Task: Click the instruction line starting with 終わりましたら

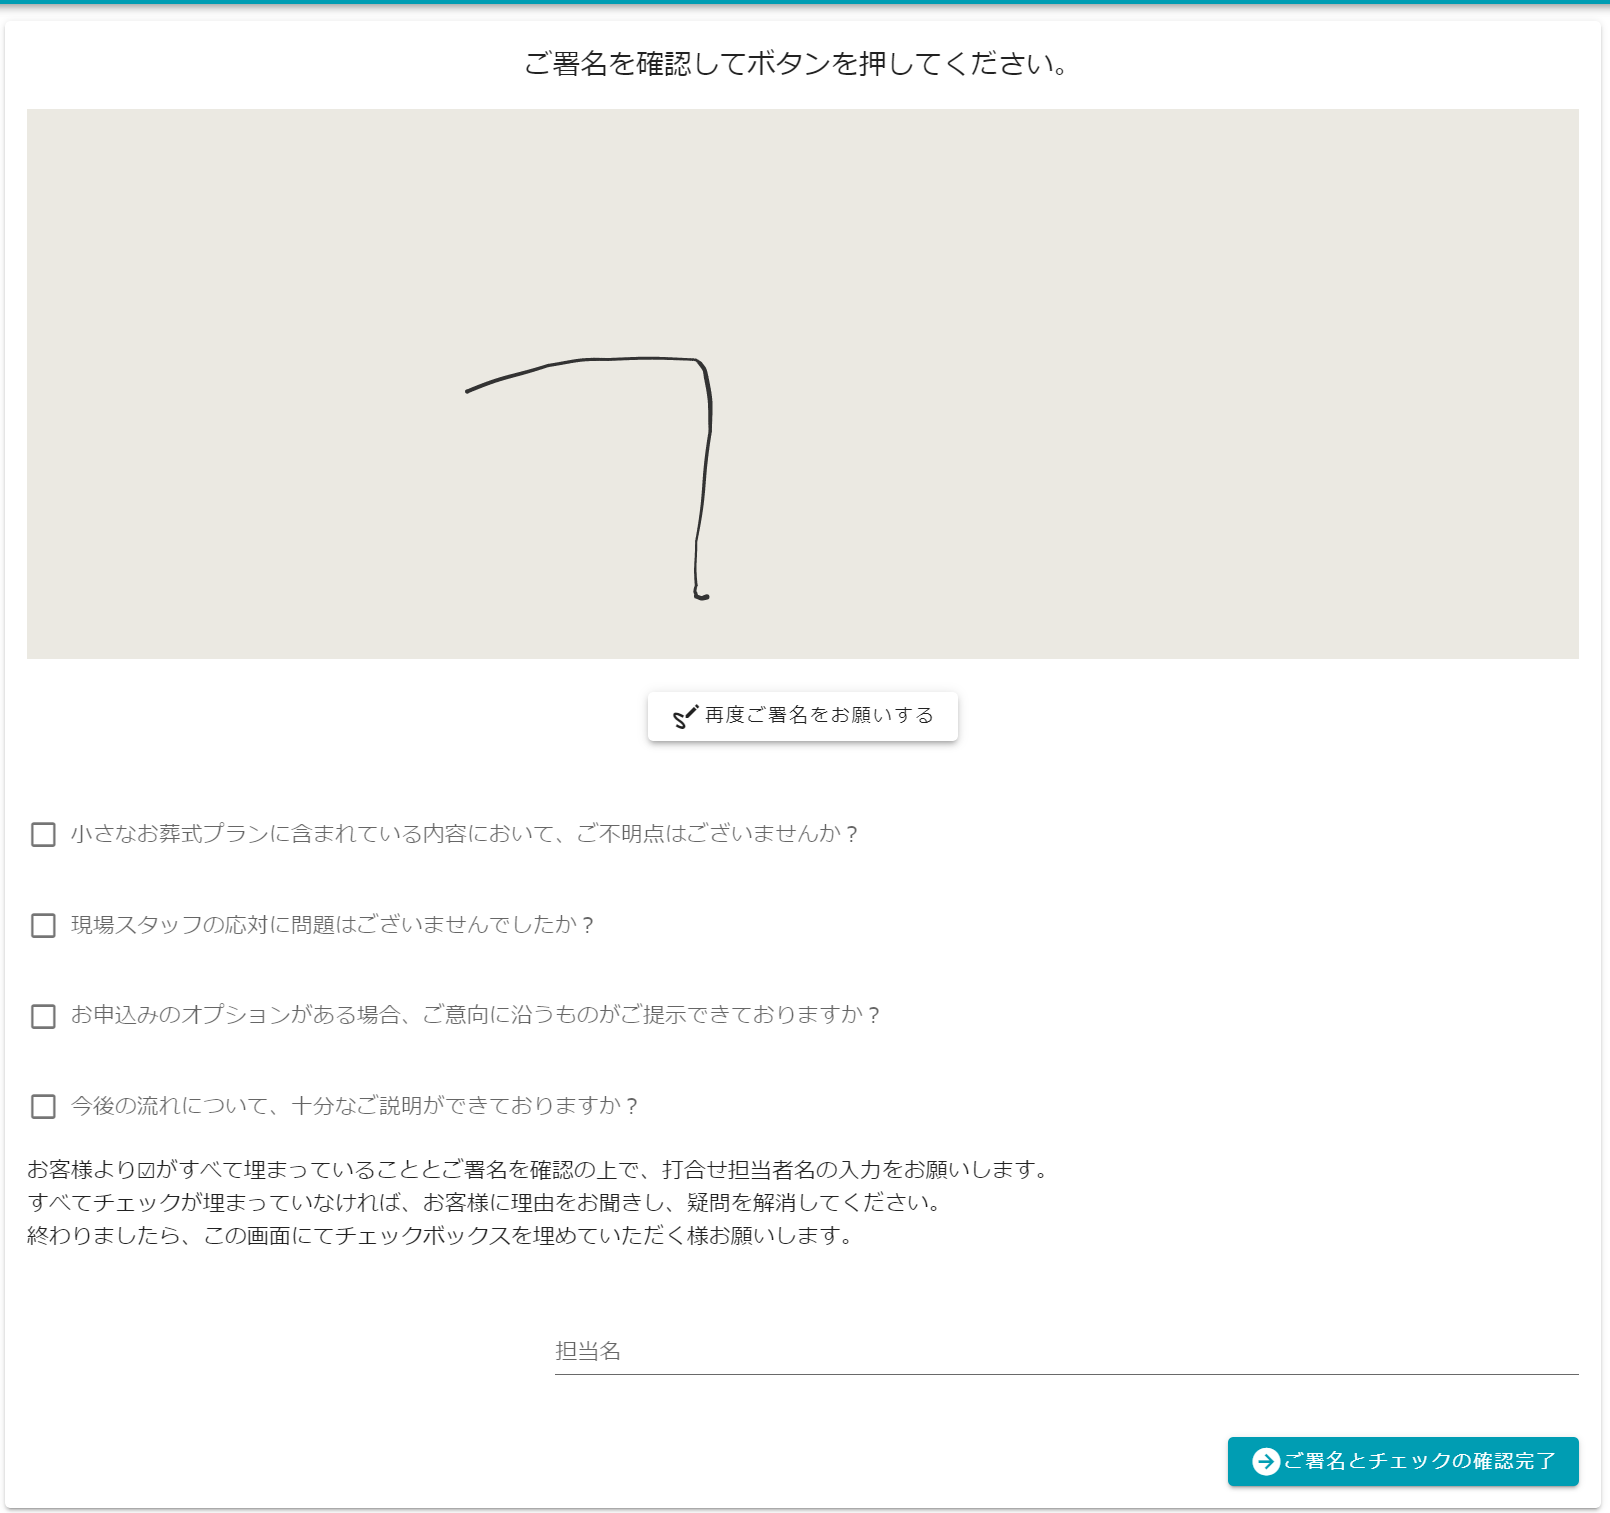Action: click(442, 1236)
